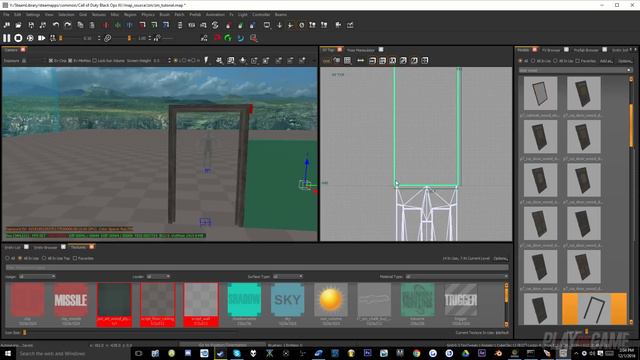This screenshot has width=640, height=360.
Task: Toggle the Favorites checkbox in Textures panel
Action: pos(75,258)
